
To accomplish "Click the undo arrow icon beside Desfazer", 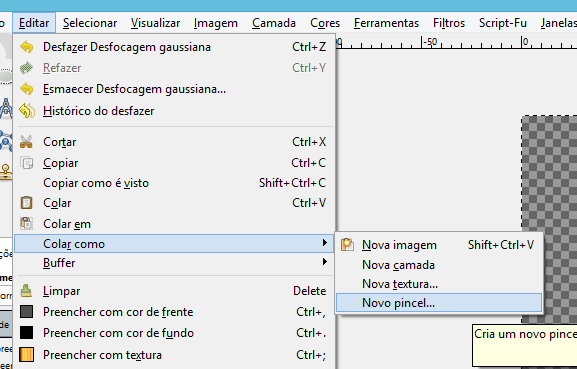I will 26,47.
